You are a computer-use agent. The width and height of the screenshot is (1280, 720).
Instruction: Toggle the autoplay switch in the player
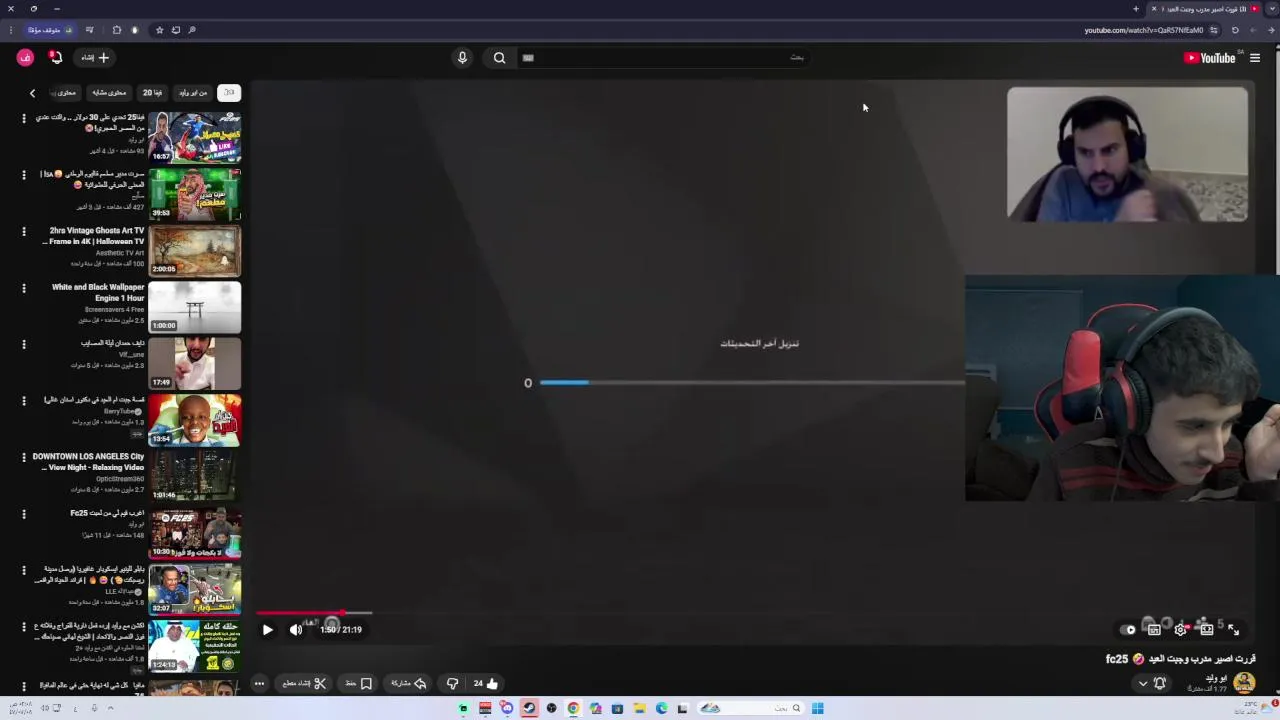click(1129, 630)
